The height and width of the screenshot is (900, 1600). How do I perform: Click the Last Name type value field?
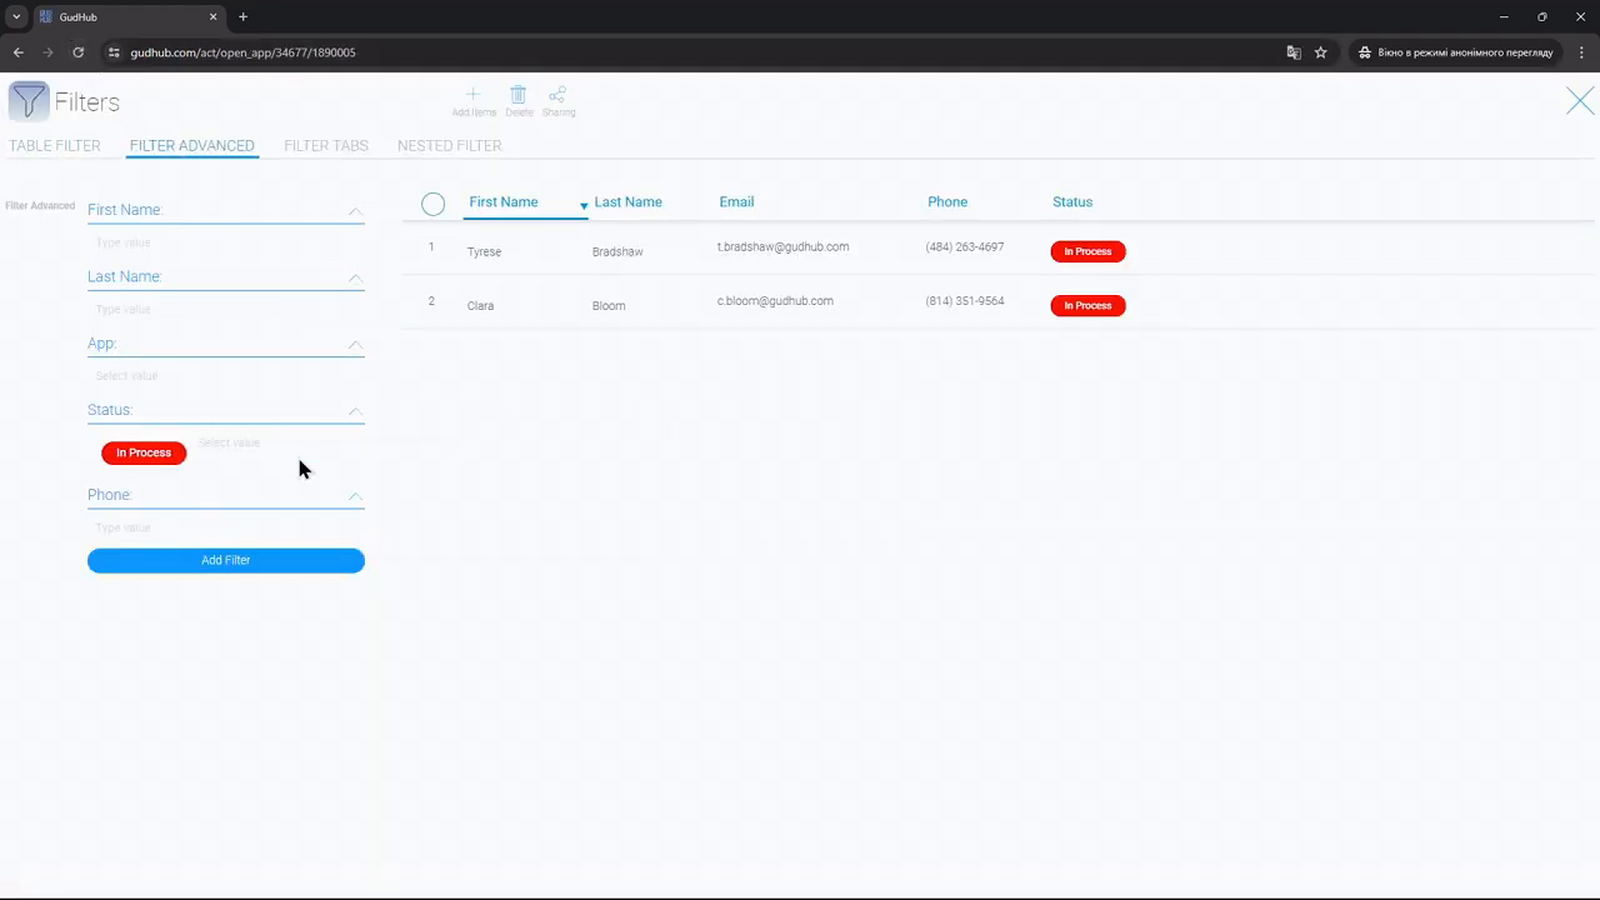click(226, 310)
